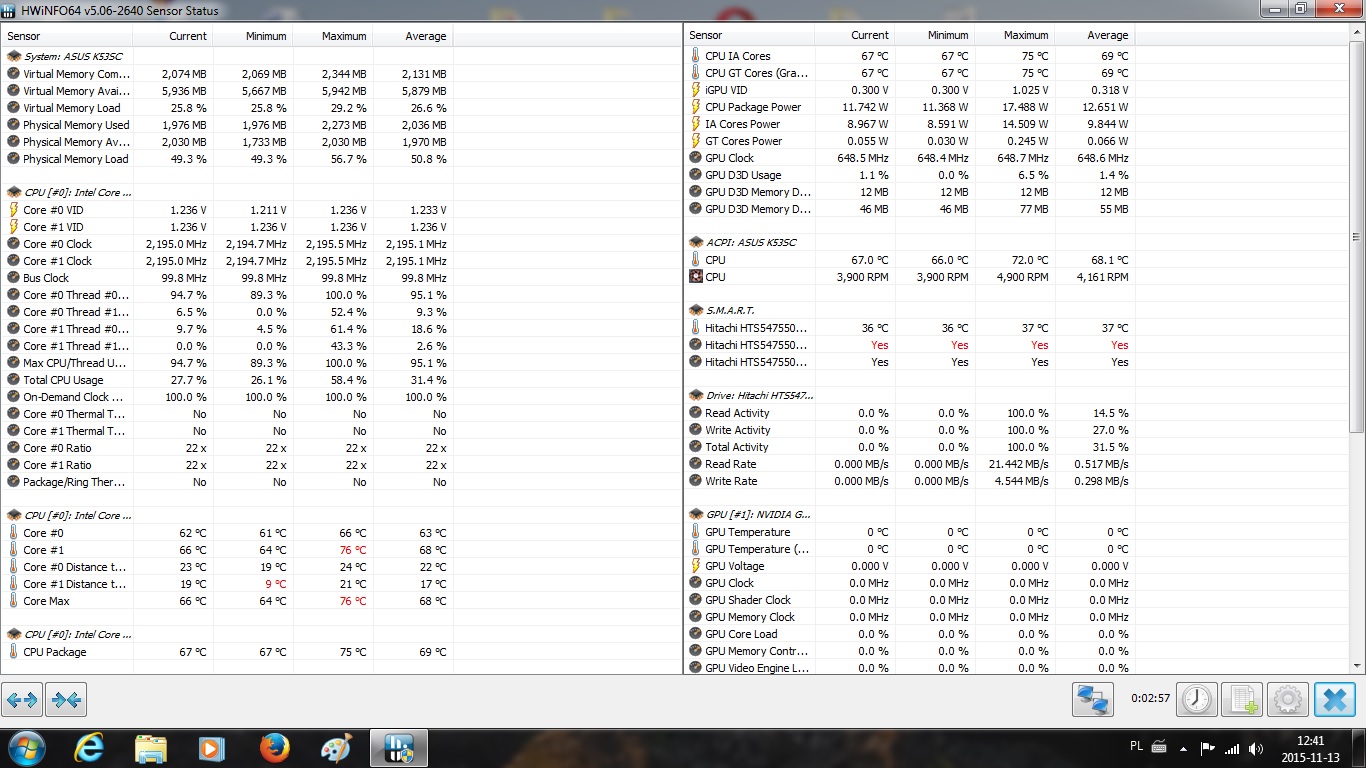The height and width of the screenshot is (768, 1366).
Task: Select the 'Total CPU Usage' sensor label
Action: (63, 380)
